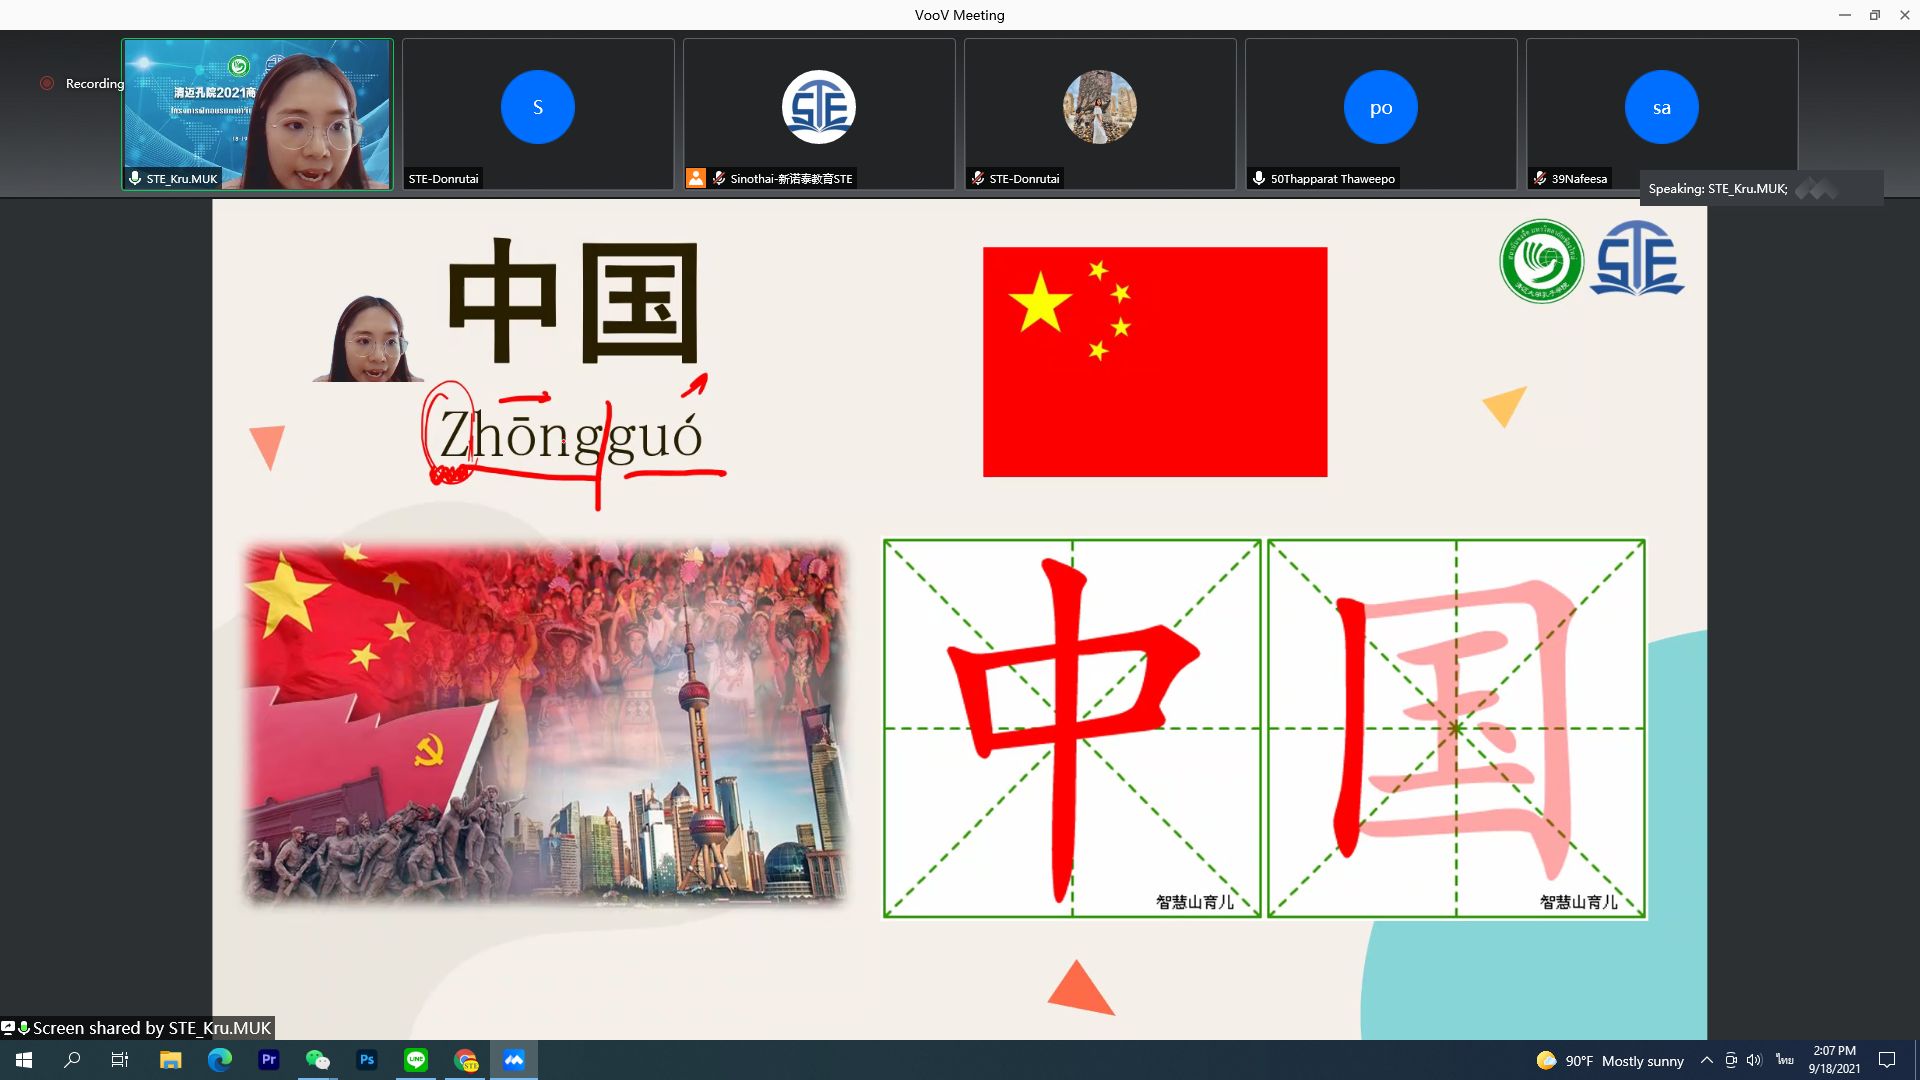Click the blue 'S' avatar of STE-Donrutai
1920x1080 pixels.
tap(538, 107)
